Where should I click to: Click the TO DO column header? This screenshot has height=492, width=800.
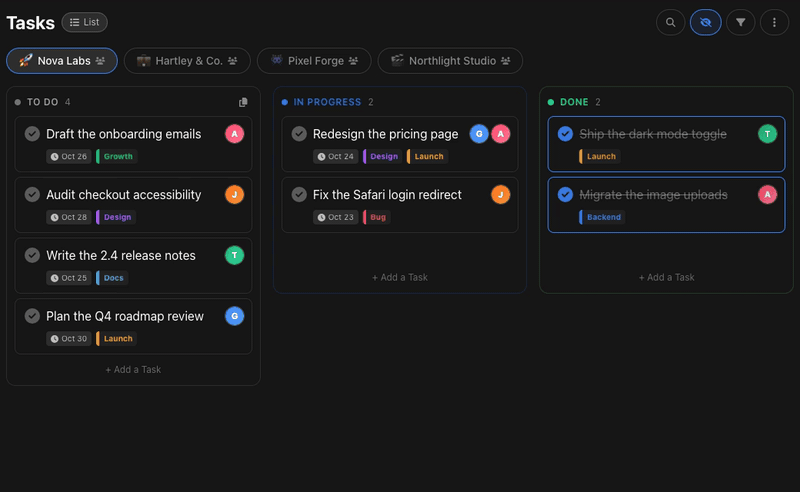[42, 102]
